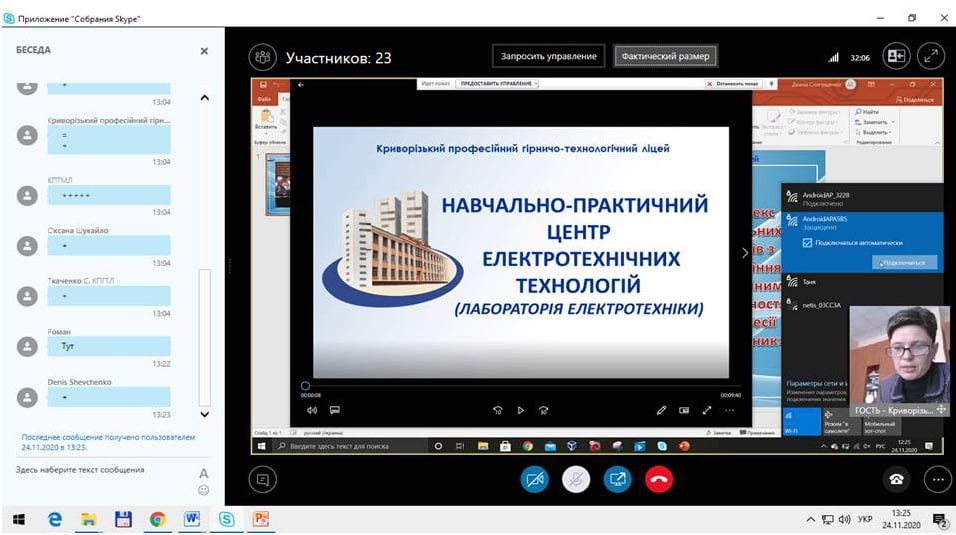This screenshot has height=535, width=956.
Task: Toggle the conversation chat bubble icon
Action: point(263,479)
